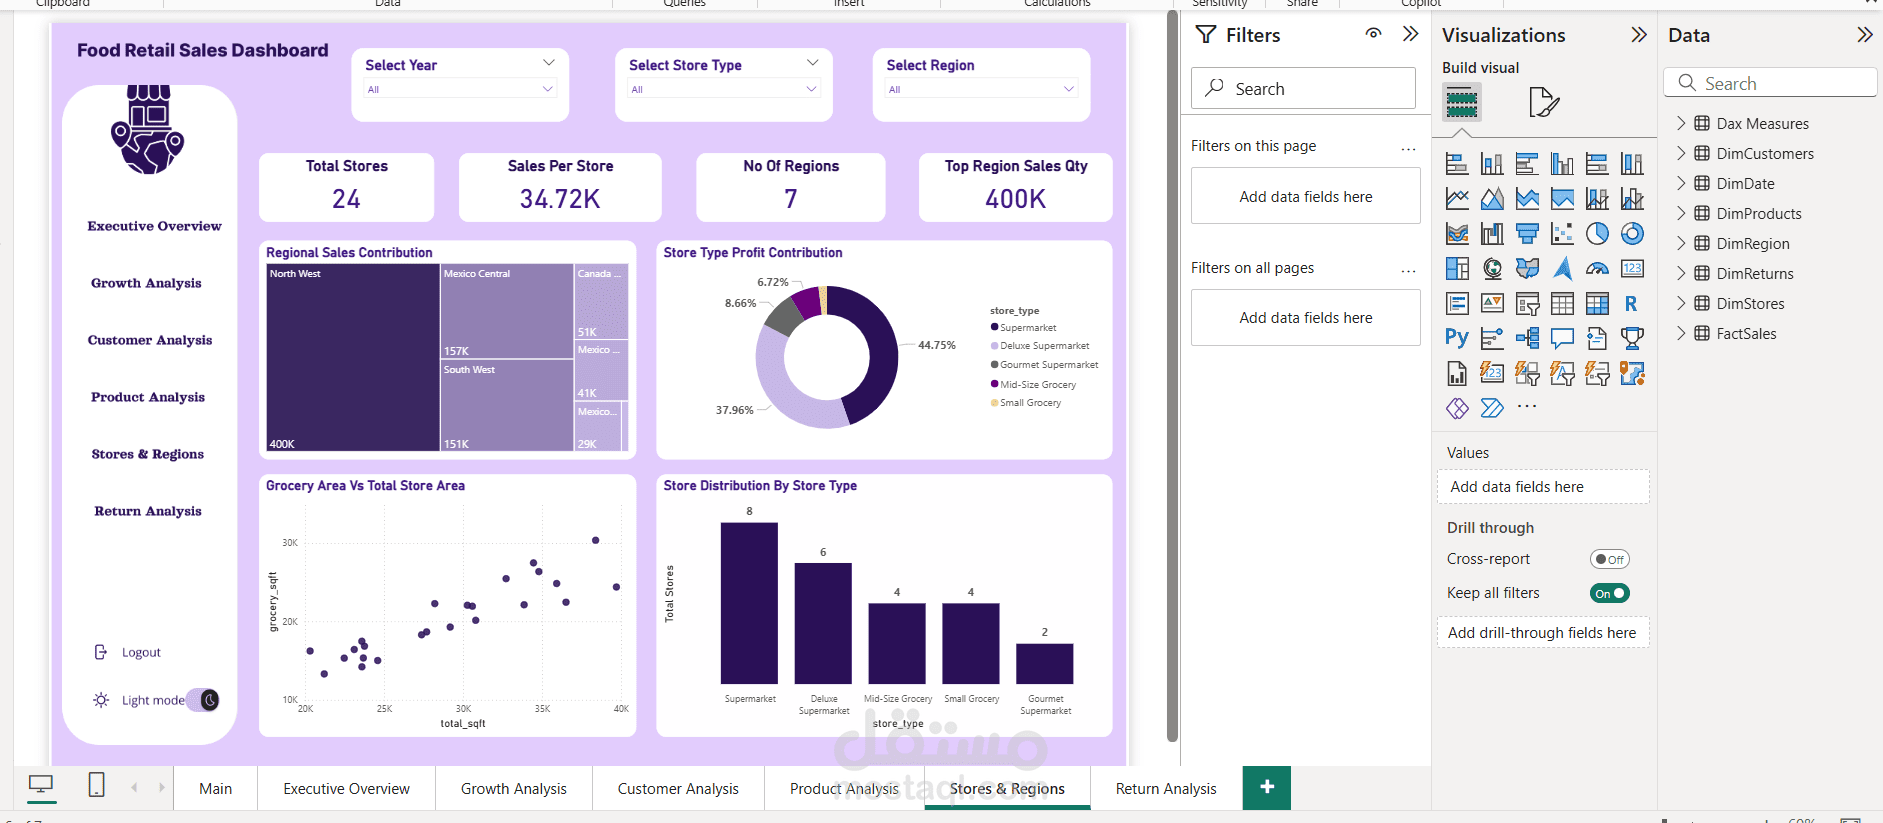Image resolution: width=1883 pixels, height=823 pixels.
Task: Select the Power Automate visual
Action: 1492,408
